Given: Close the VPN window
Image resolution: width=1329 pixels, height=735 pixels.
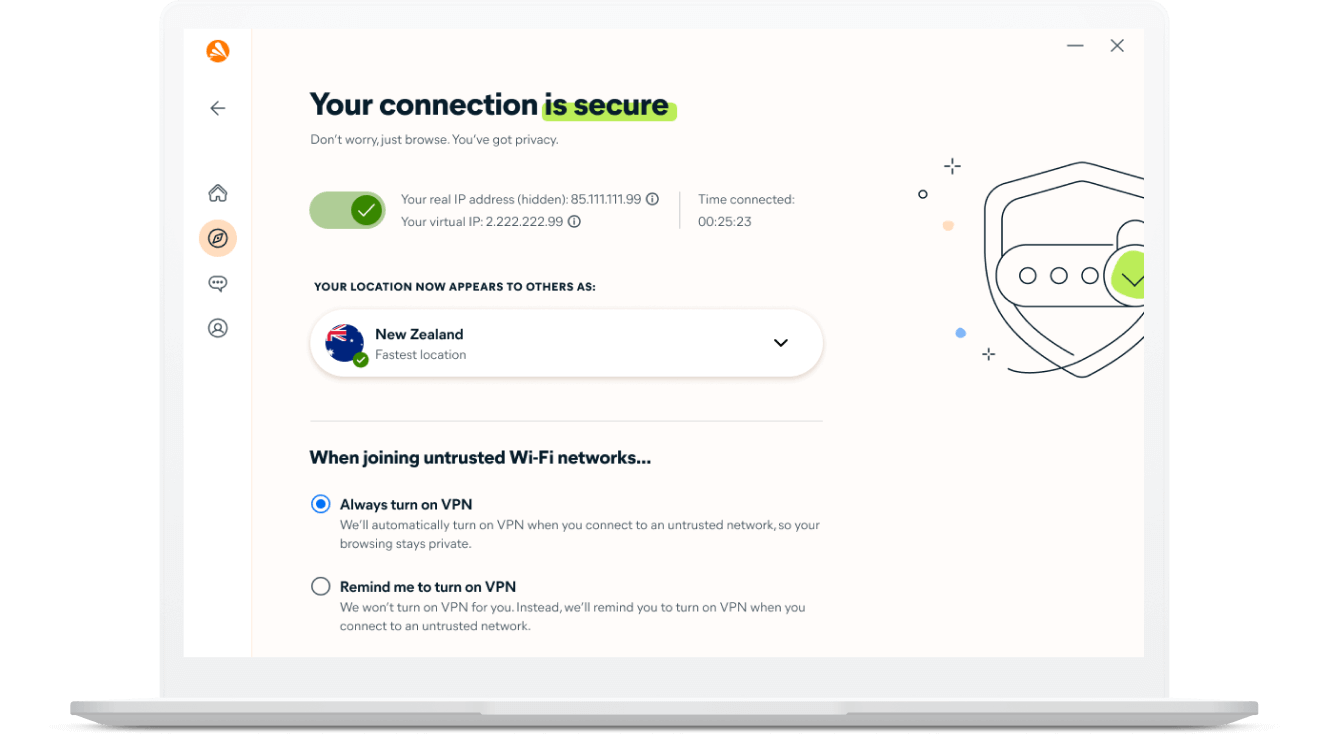Looking at the screenshot, I should [x=1117, y=46].
